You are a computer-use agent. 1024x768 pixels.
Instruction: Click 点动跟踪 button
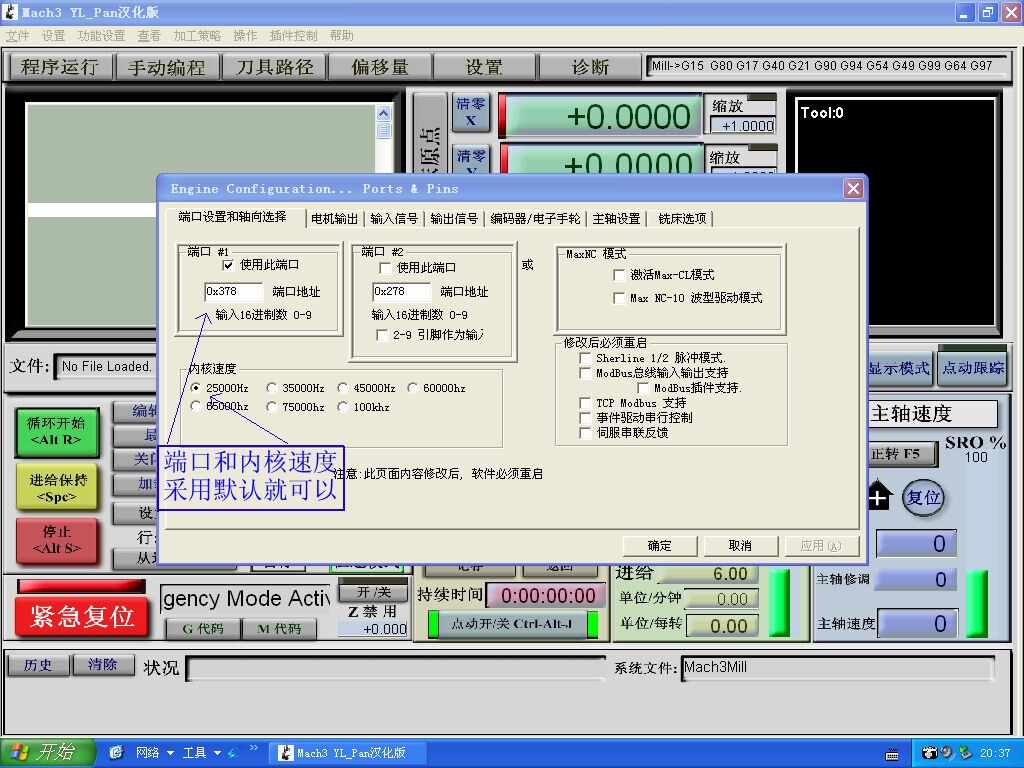pyautogui.click(x=972, y=368)
